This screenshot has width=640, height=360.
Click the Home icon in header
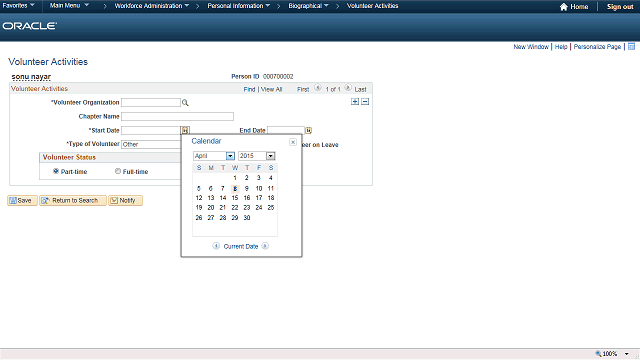[x=564, y=7]
